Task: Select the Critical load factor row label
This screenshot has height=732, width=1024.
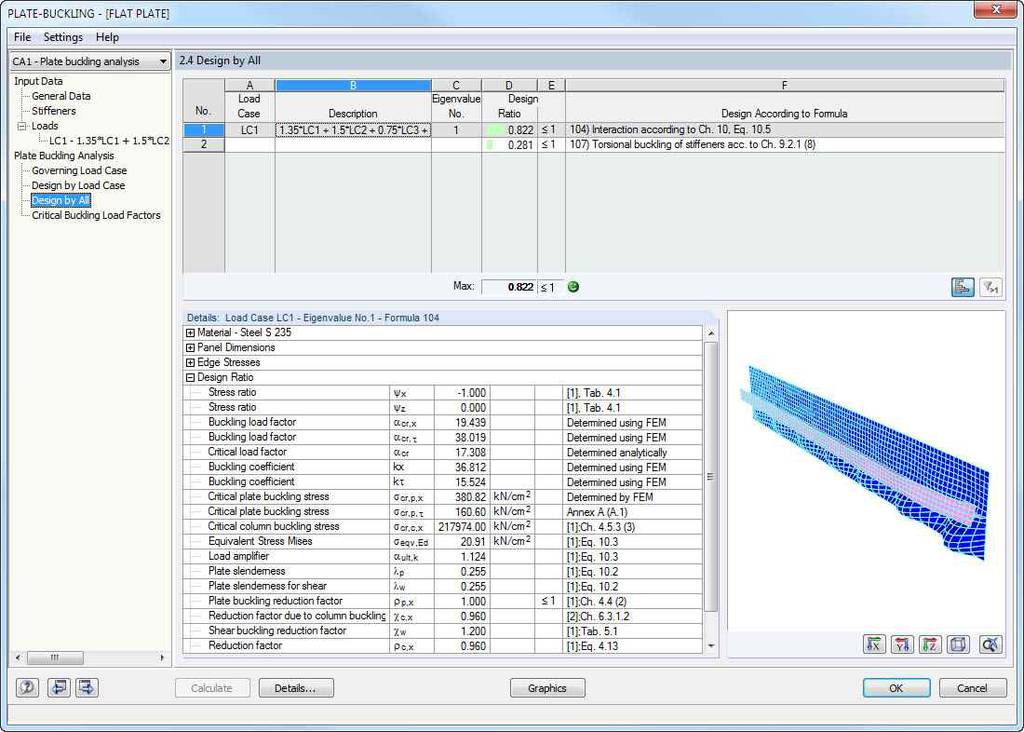Action: pyautogui.click(x=248, y=452)
